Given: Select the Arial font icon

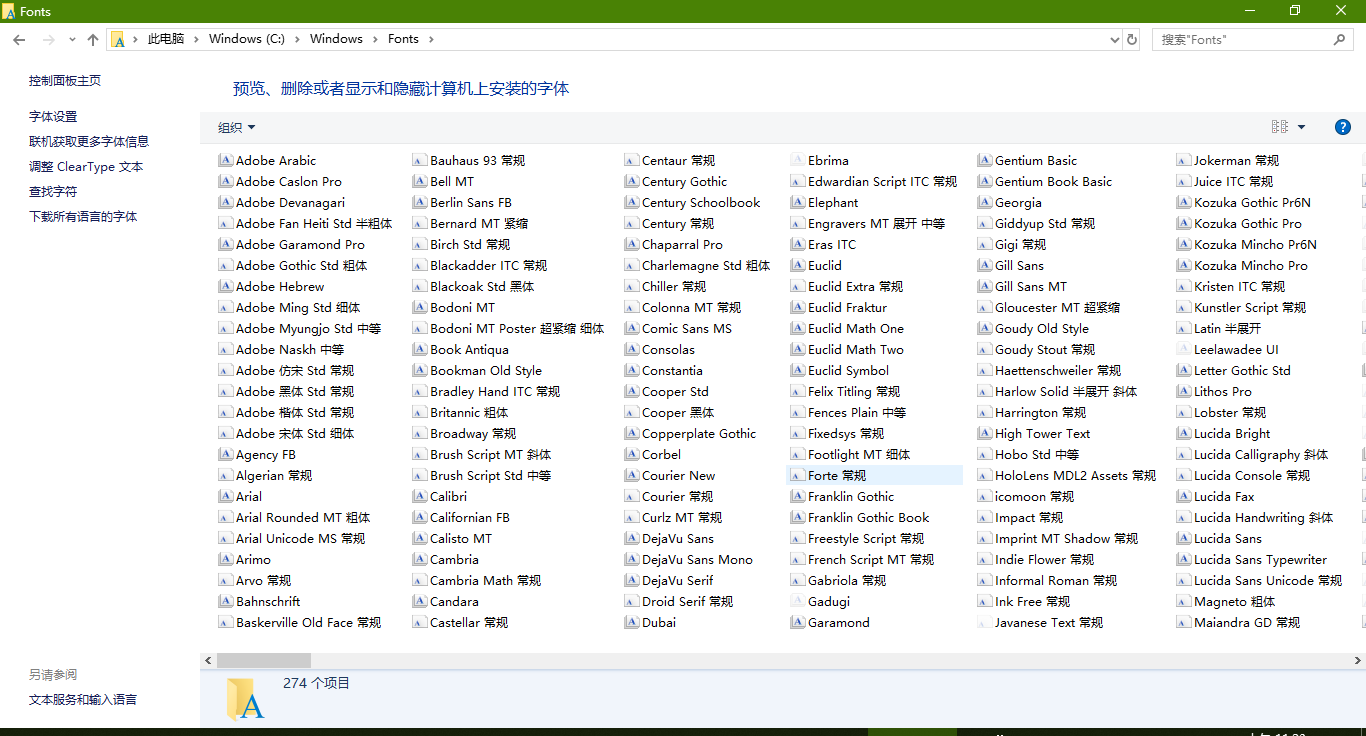Looking at the screenshot, I should (x=226, y=496).
